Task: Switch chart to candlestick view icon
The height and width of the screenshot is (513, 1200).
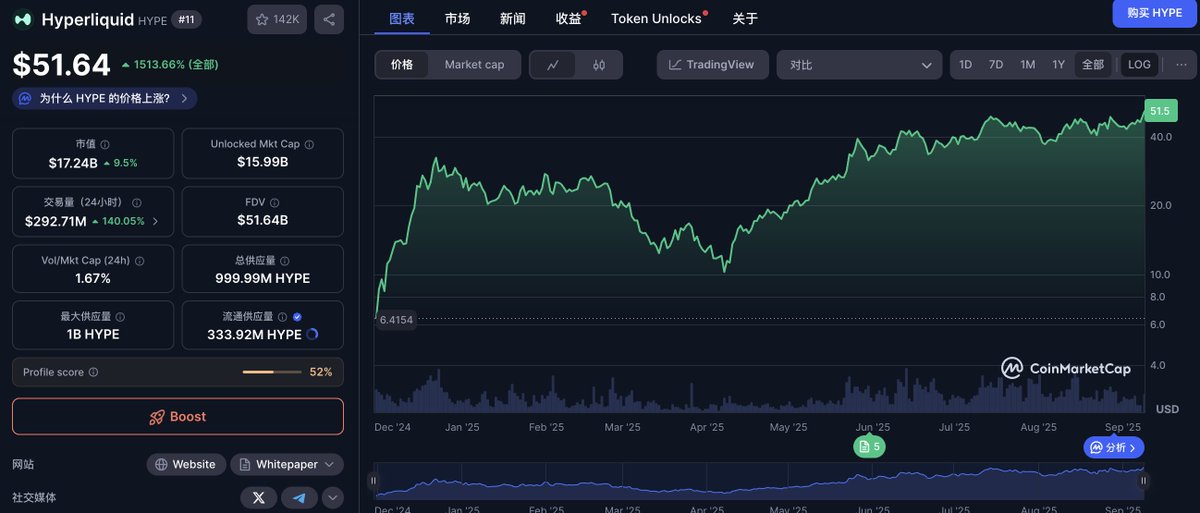Action: coord(599,65)
